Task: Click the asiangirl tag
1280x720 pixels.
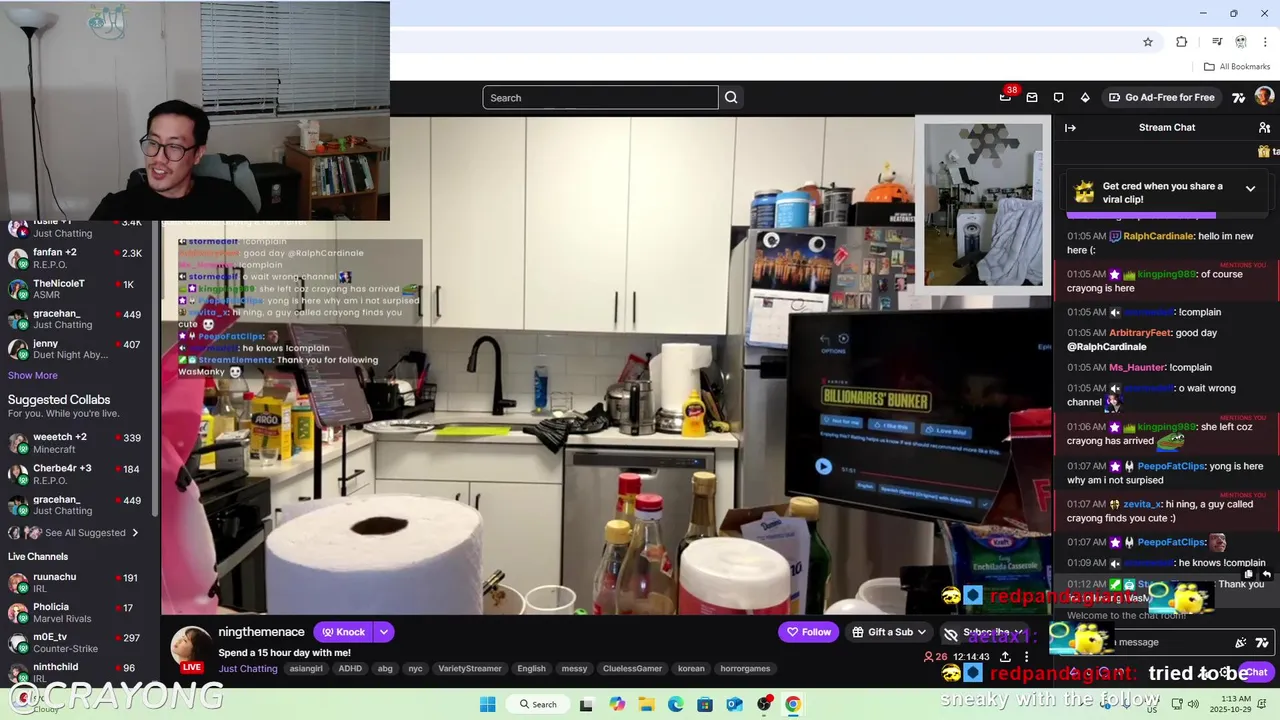Action: [306, 668]
